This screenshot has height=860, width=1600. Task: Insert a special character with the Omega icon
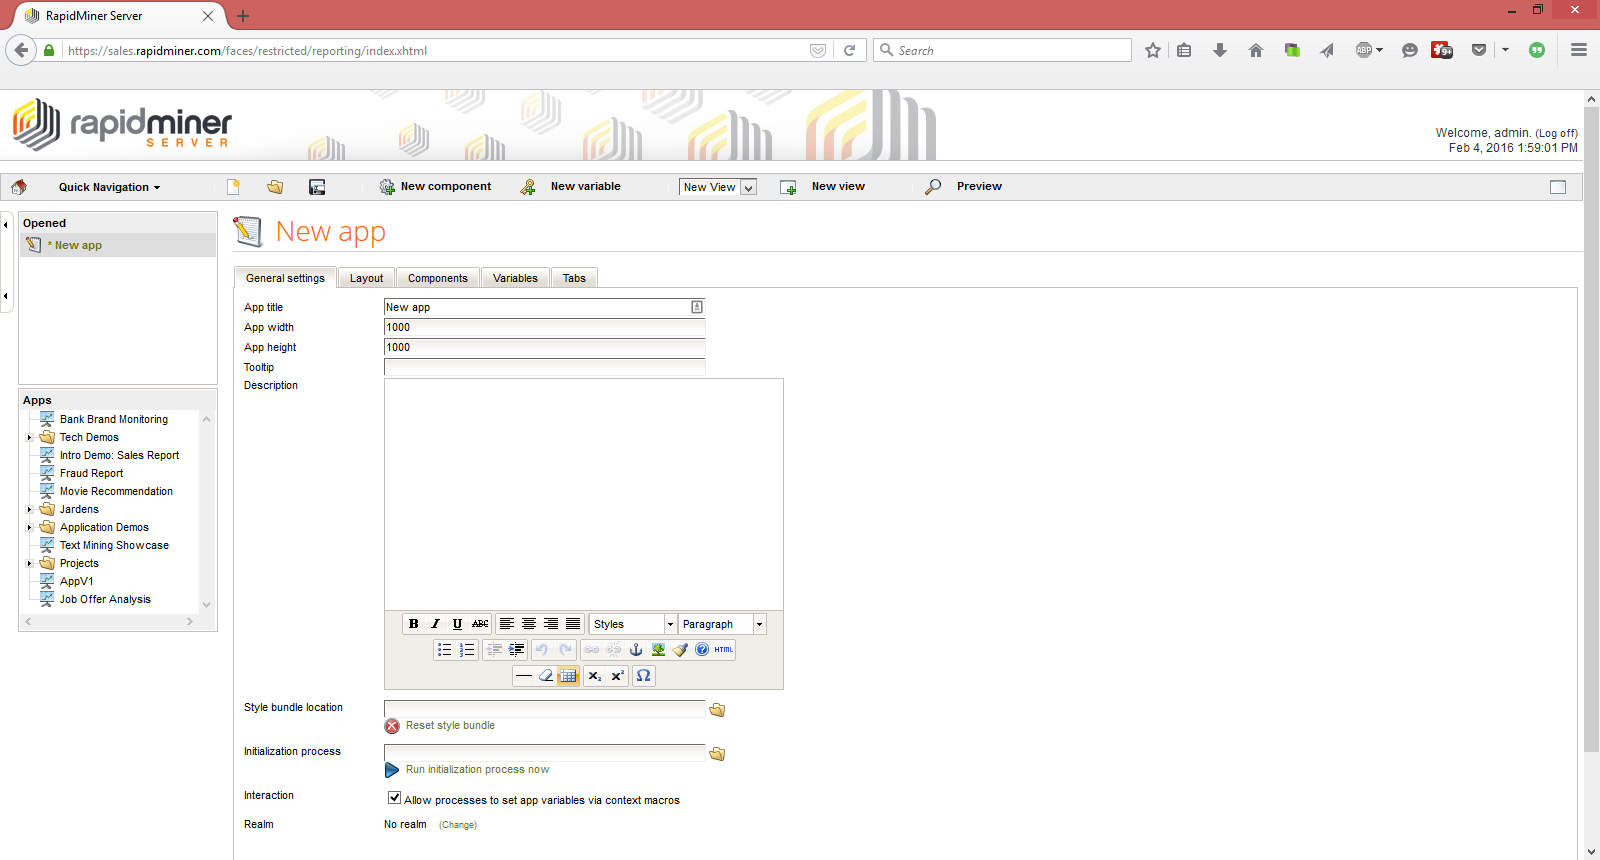point(644,676)
